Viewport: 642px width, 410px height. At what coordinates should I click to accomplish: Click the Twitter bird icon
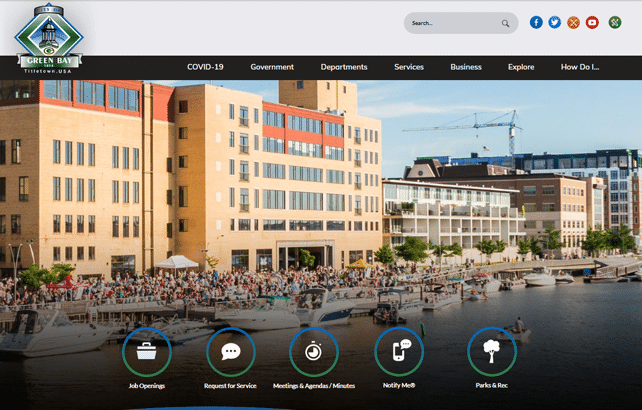[554, 22]
